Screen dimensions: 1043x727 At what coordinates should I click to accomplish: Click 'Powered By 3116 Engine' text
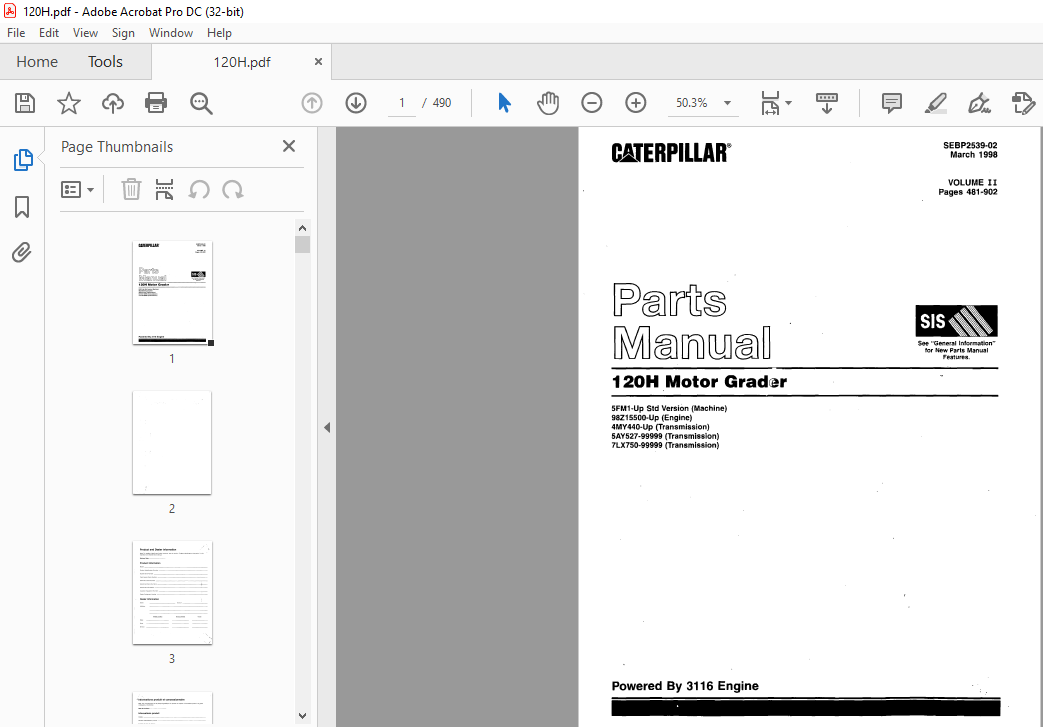click(685, 686)
